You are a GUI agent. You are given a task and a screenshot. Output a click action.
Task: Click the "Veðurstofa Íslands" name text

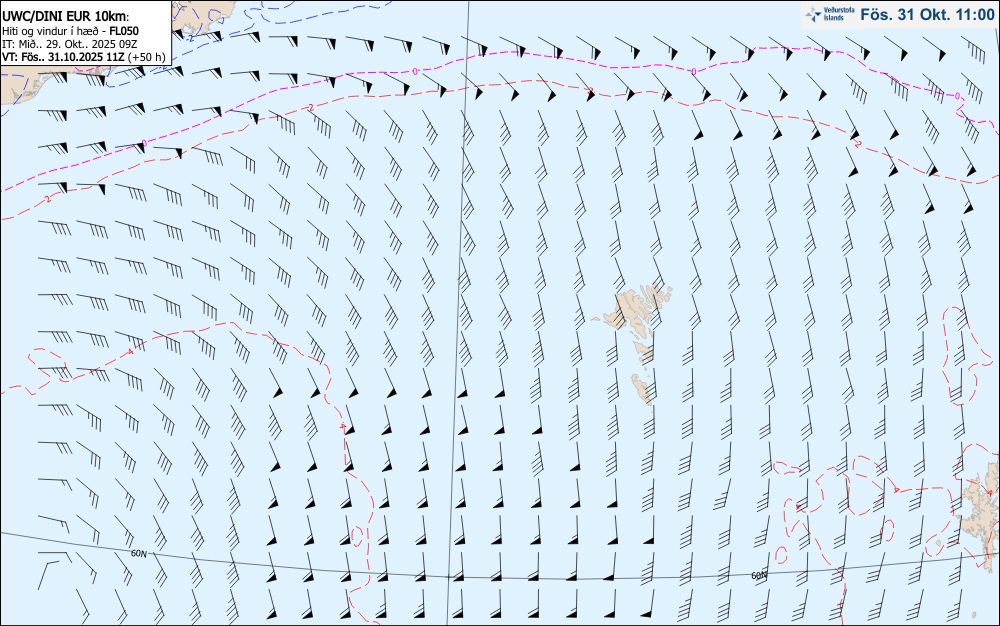(839, 14)
